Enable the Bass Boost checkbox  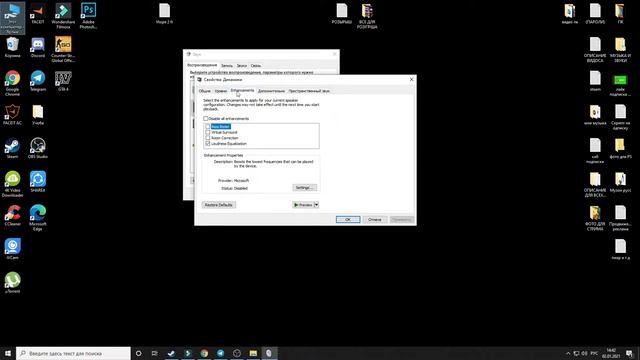click(x=208, y=127)
